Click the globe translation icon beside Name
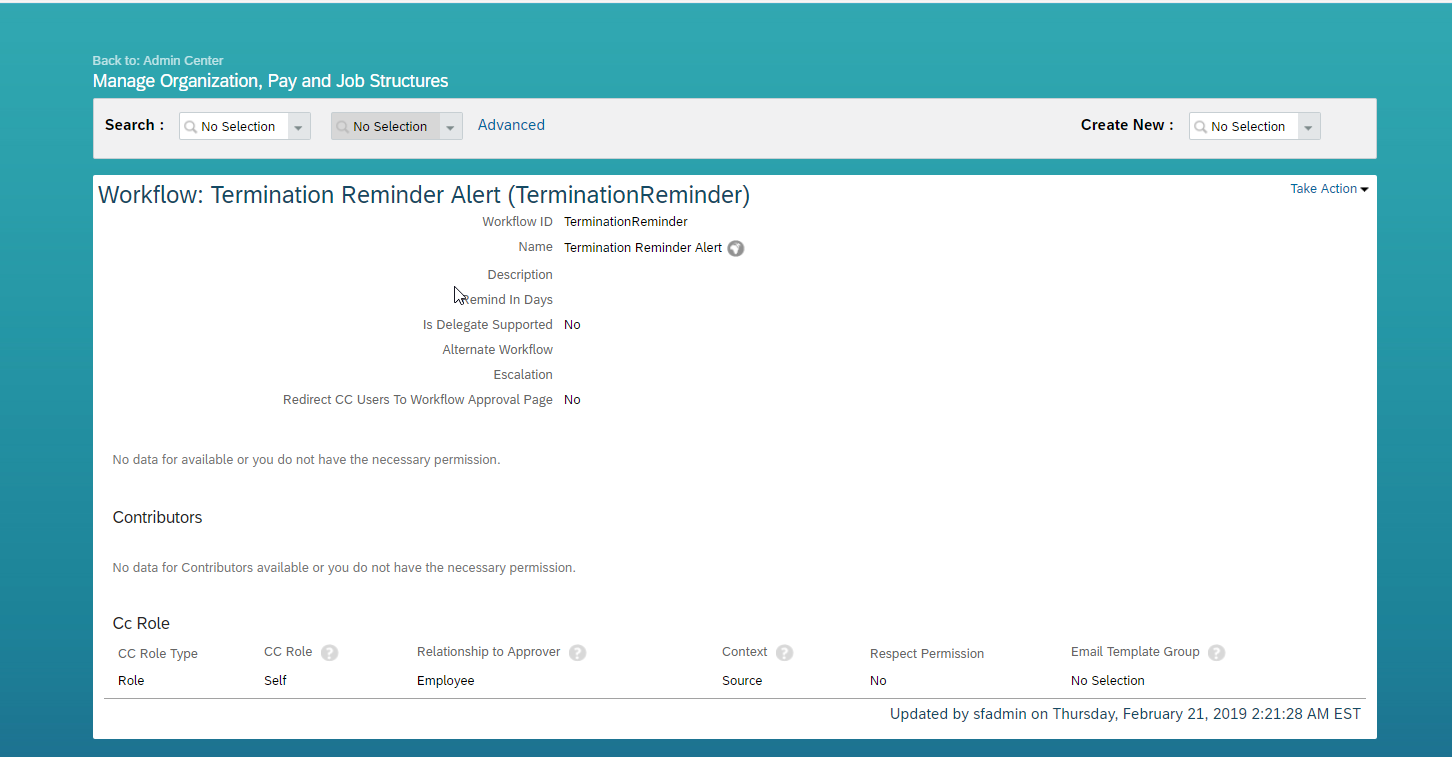This screenshot has width=1452, height=757. [x=736, y=249]
